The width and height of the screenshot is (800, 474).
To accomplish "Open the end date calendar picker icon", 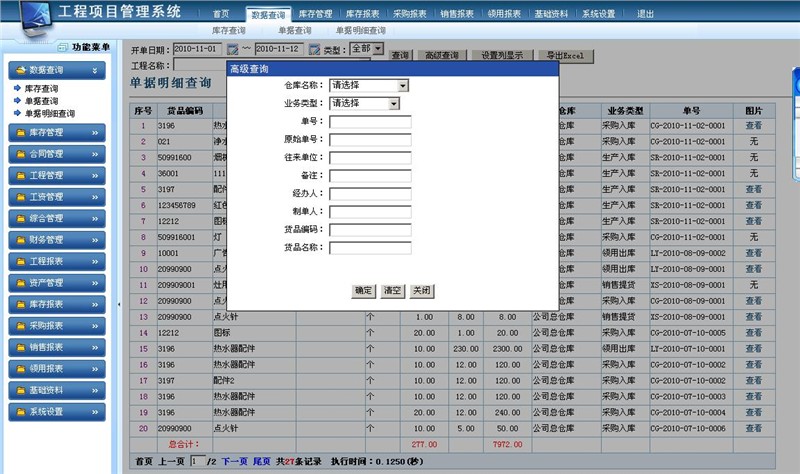I will 314,49.
